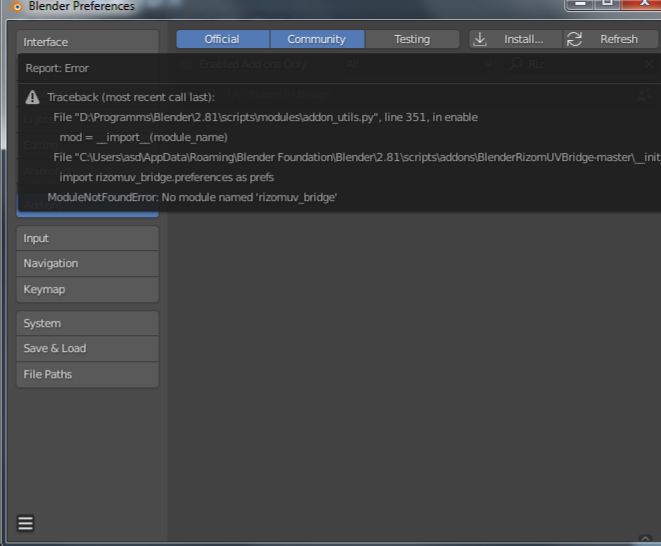Click the Refresh add-ons button

click(610, 39)
